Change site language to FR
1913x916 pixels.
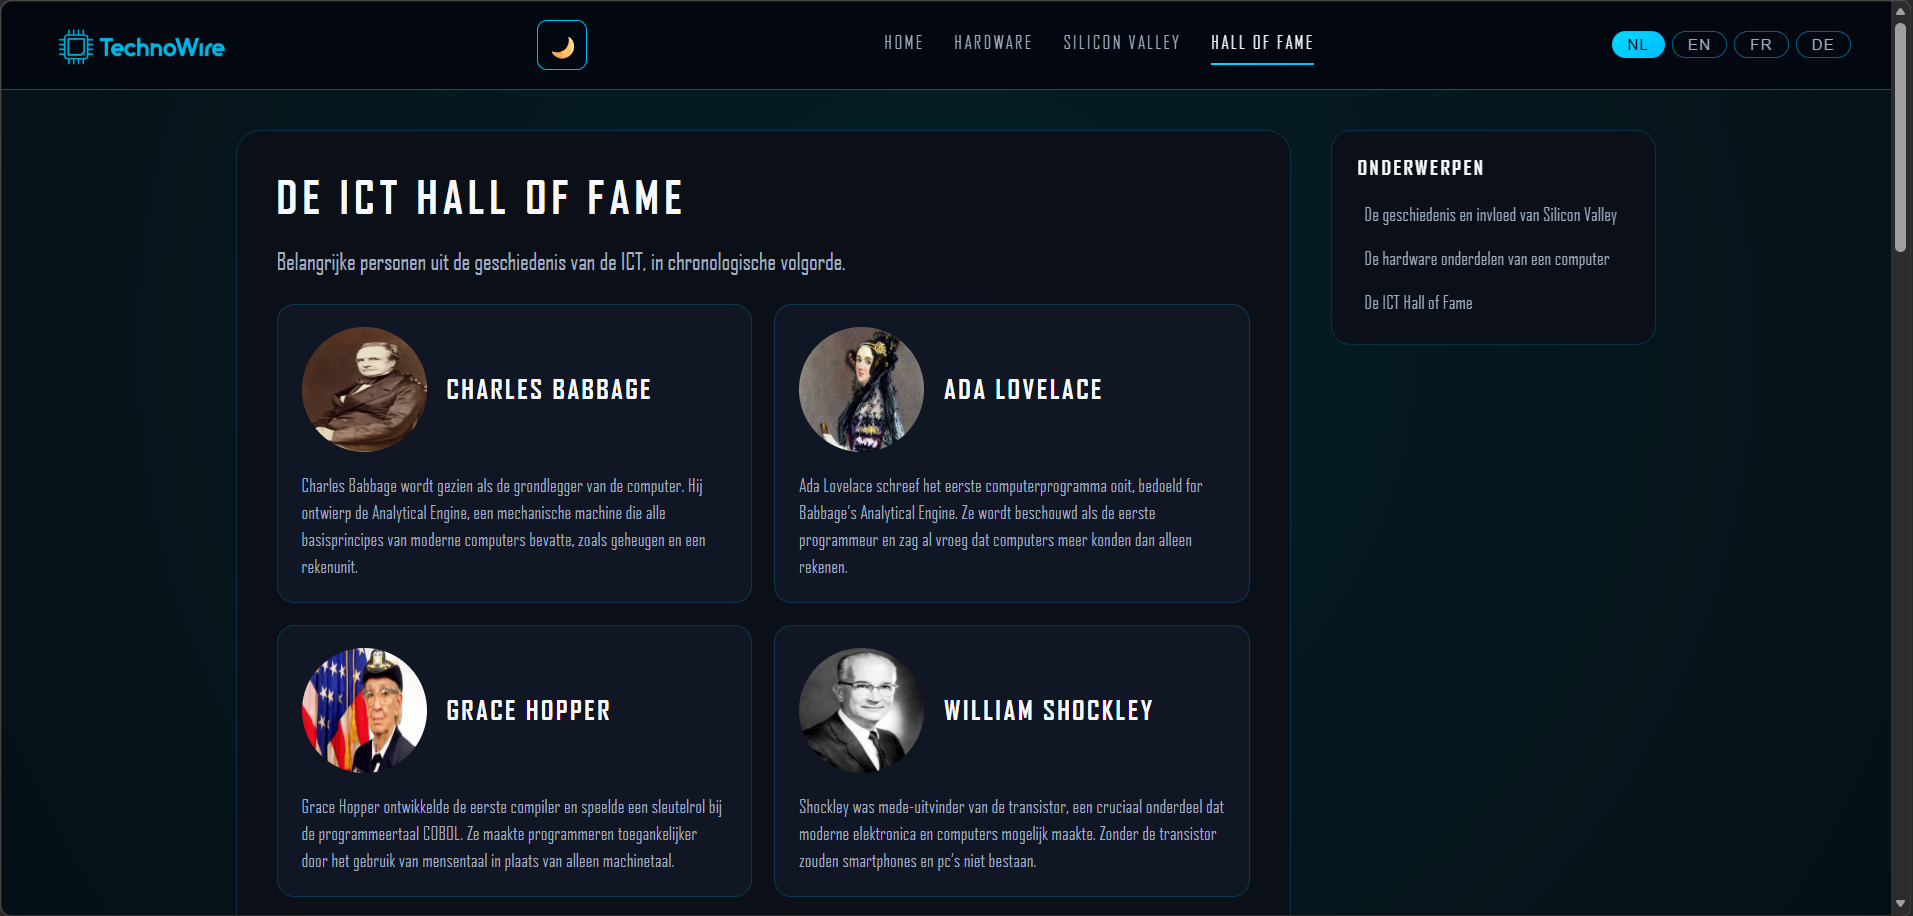pos(1760,45)
